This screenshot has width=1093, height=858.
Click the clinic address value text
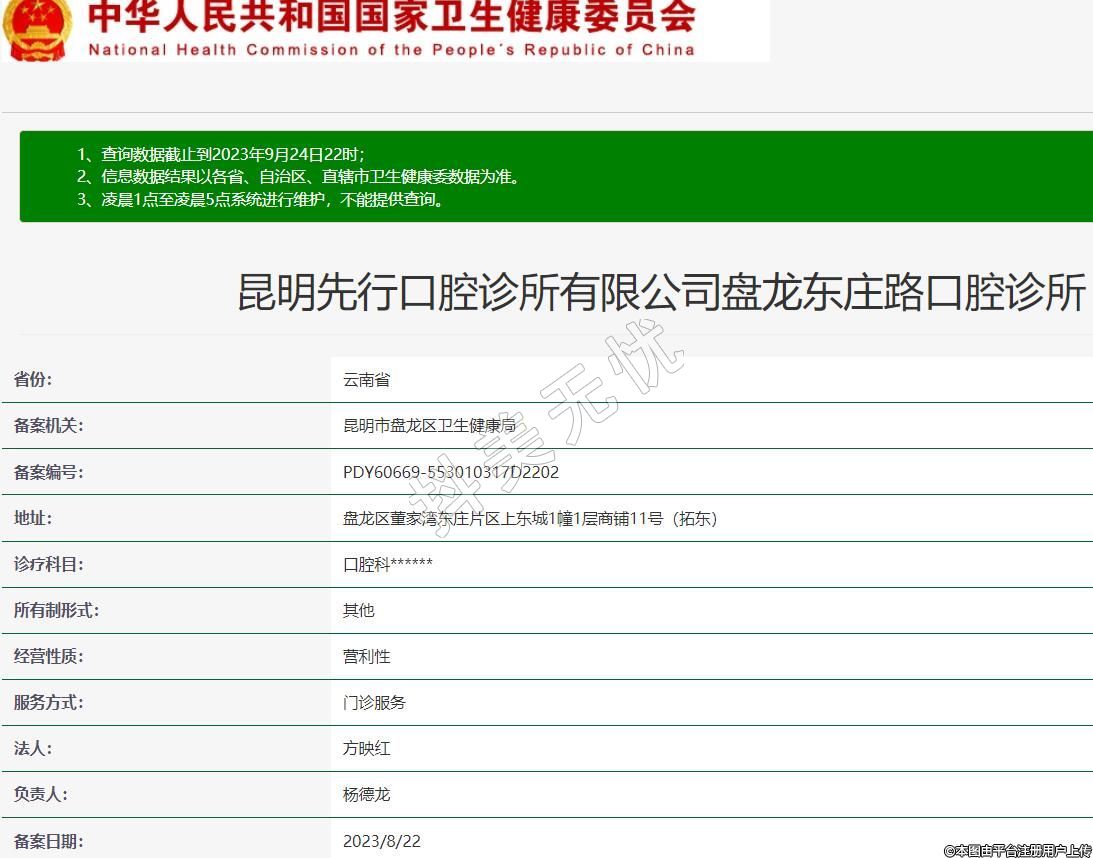[x=530, y=518]
